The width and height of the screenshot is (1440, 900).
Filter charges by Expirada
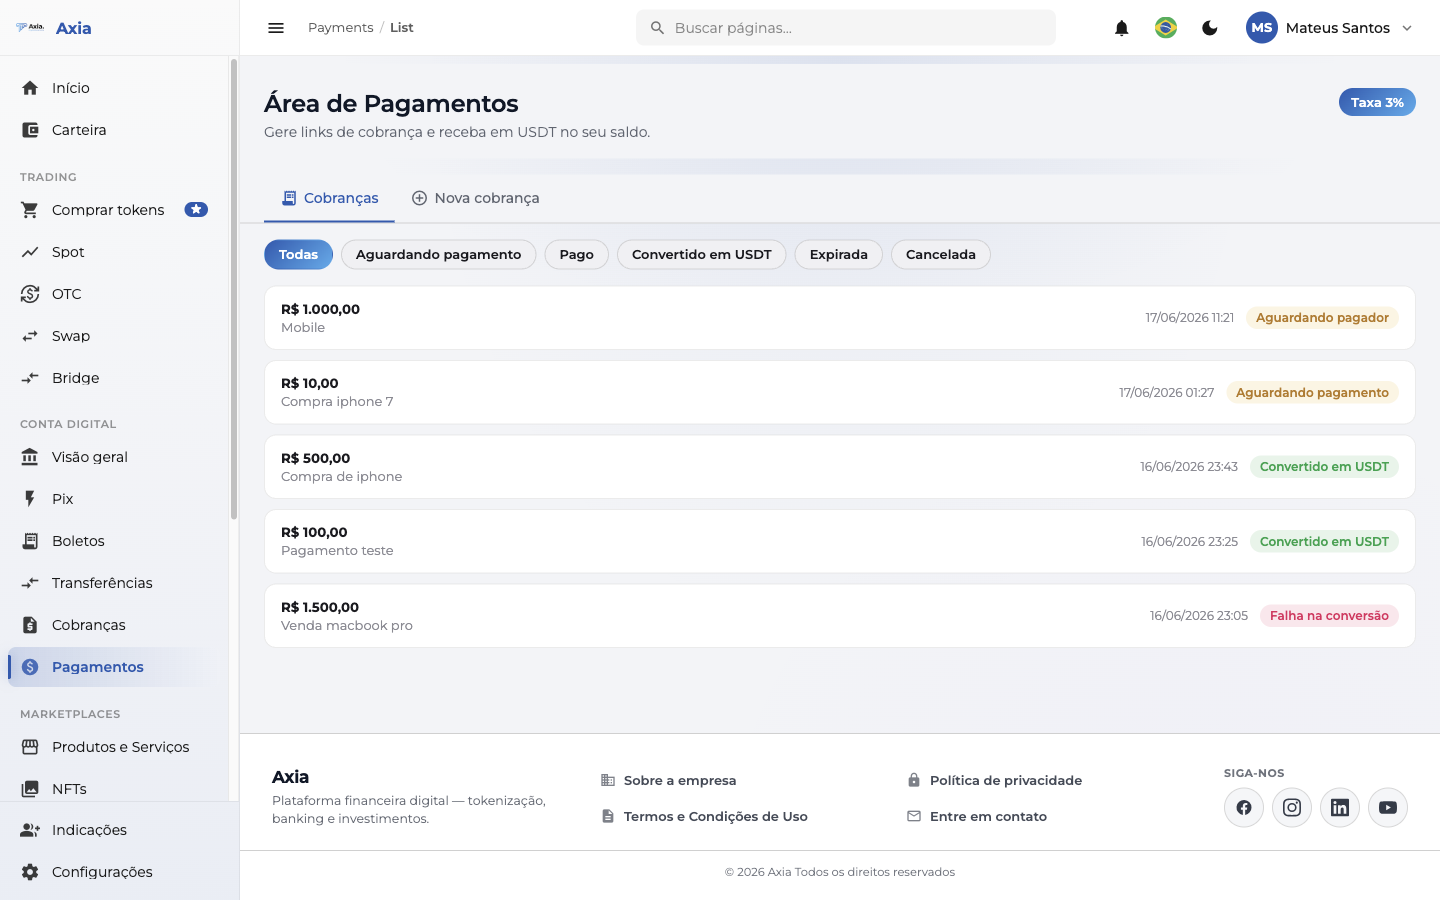839,255
